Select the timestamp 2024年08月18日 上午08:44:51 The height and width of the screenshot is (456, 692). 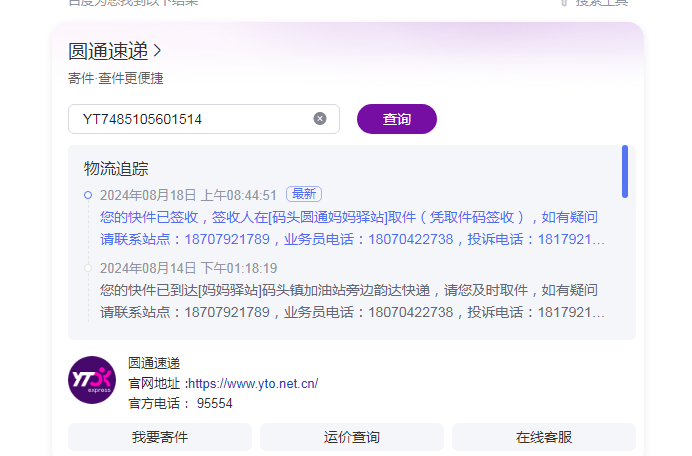pos(188,195)
